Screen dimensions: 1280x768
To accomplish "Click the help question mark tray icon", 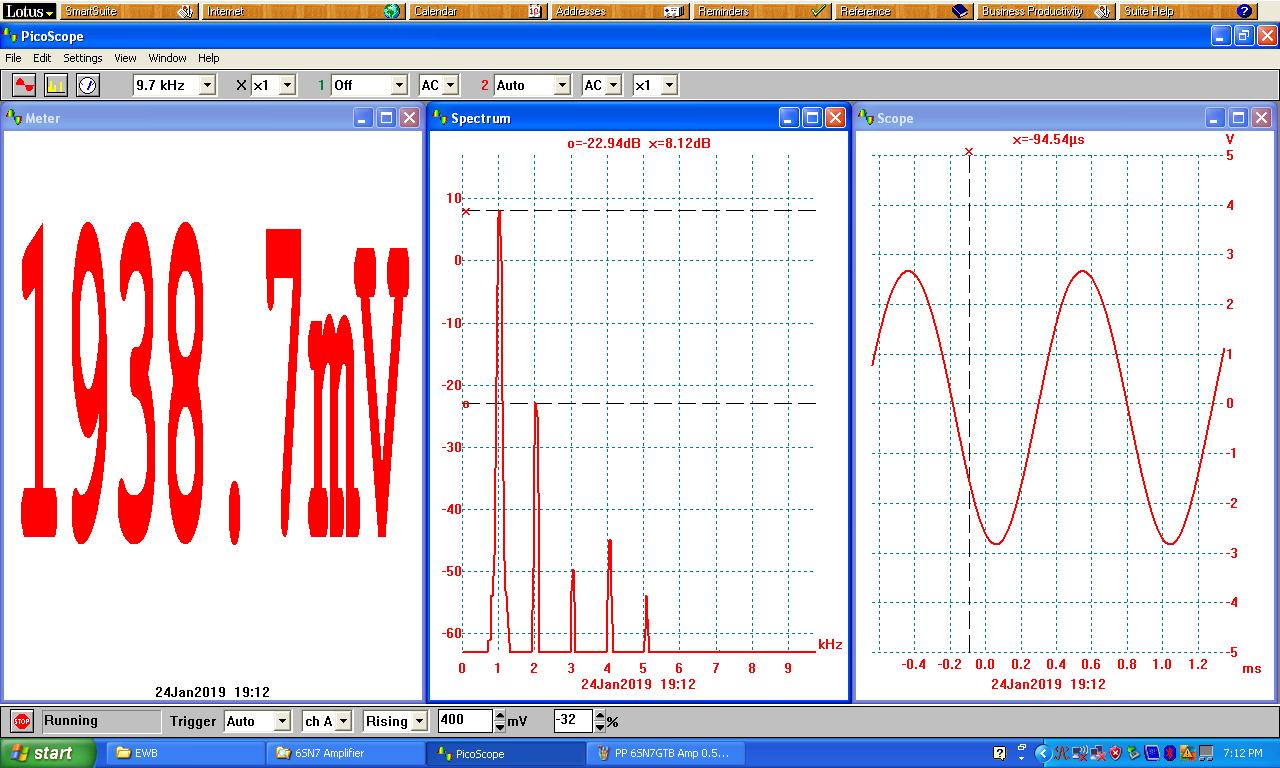I will point(999,753).
